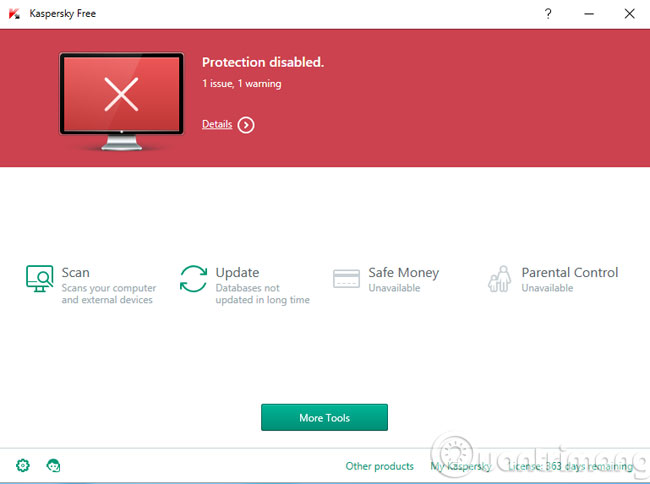Click License: 363 days remaining link

[571, 466]
